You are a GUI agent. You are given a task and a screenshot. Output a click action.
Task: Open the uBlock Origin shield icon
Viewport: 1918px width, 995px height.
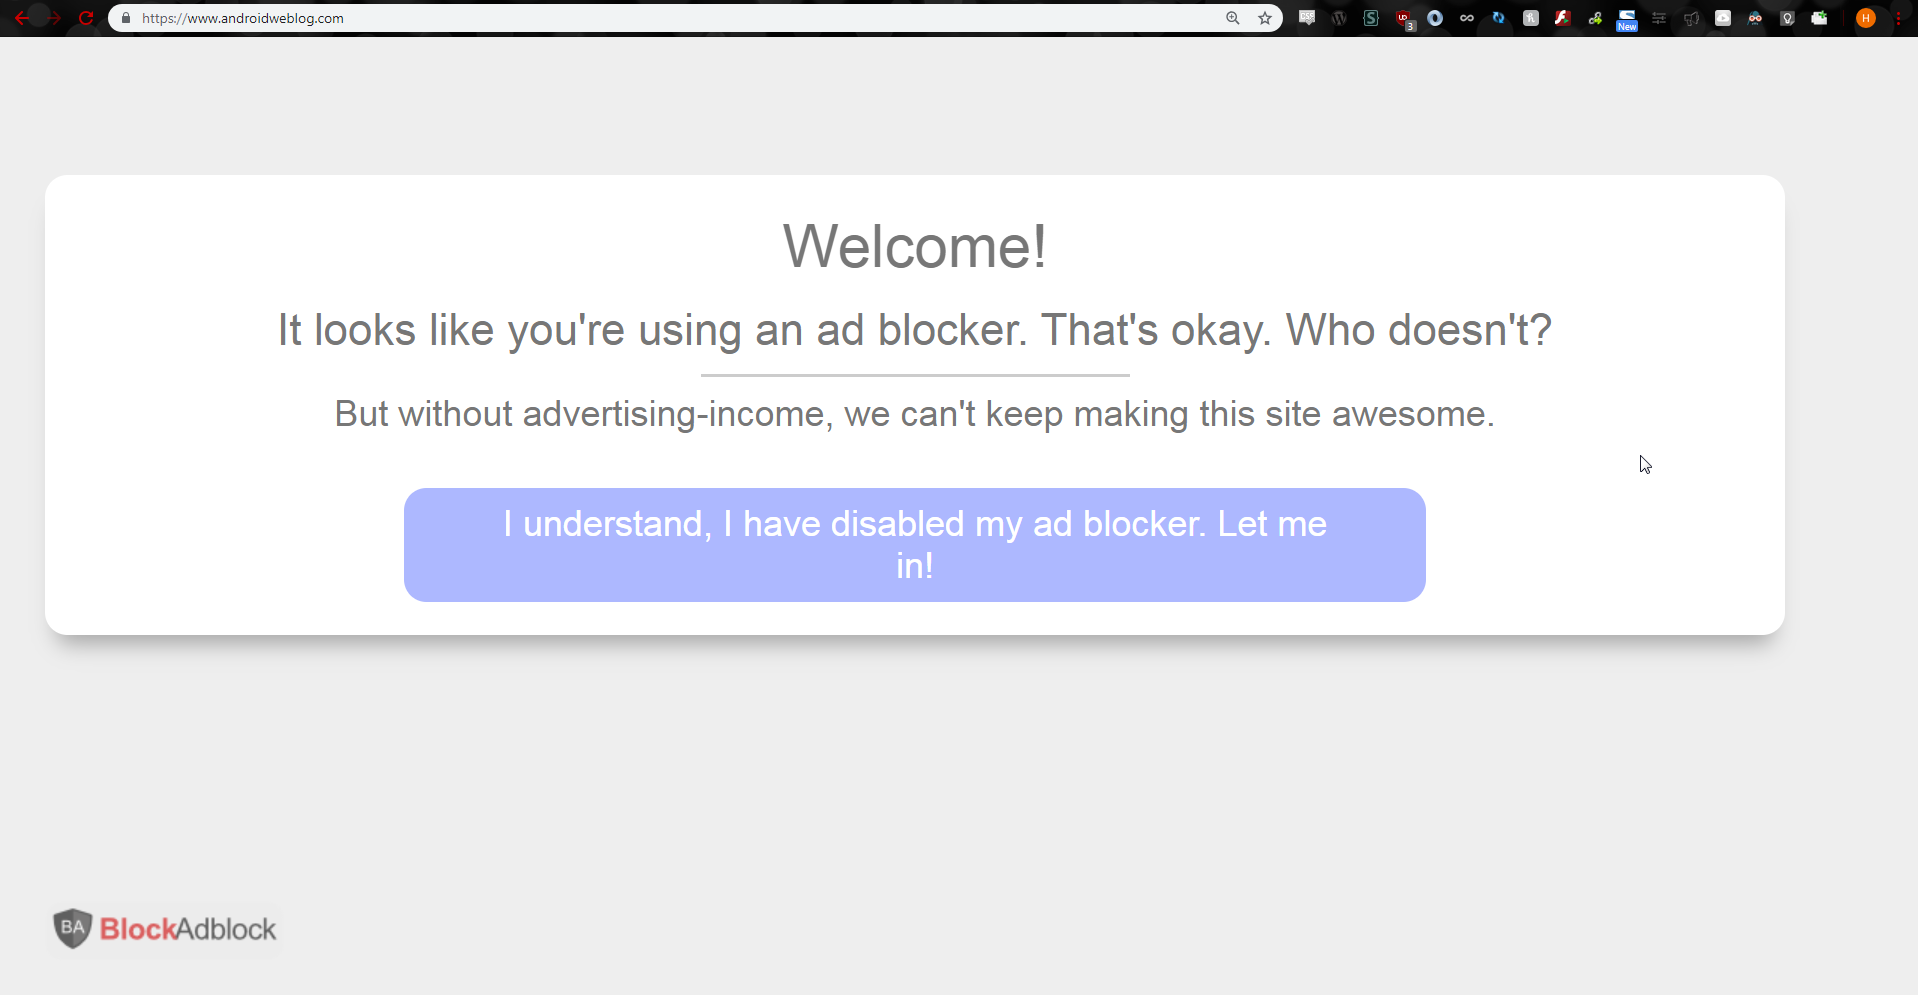coord(1404,19)
